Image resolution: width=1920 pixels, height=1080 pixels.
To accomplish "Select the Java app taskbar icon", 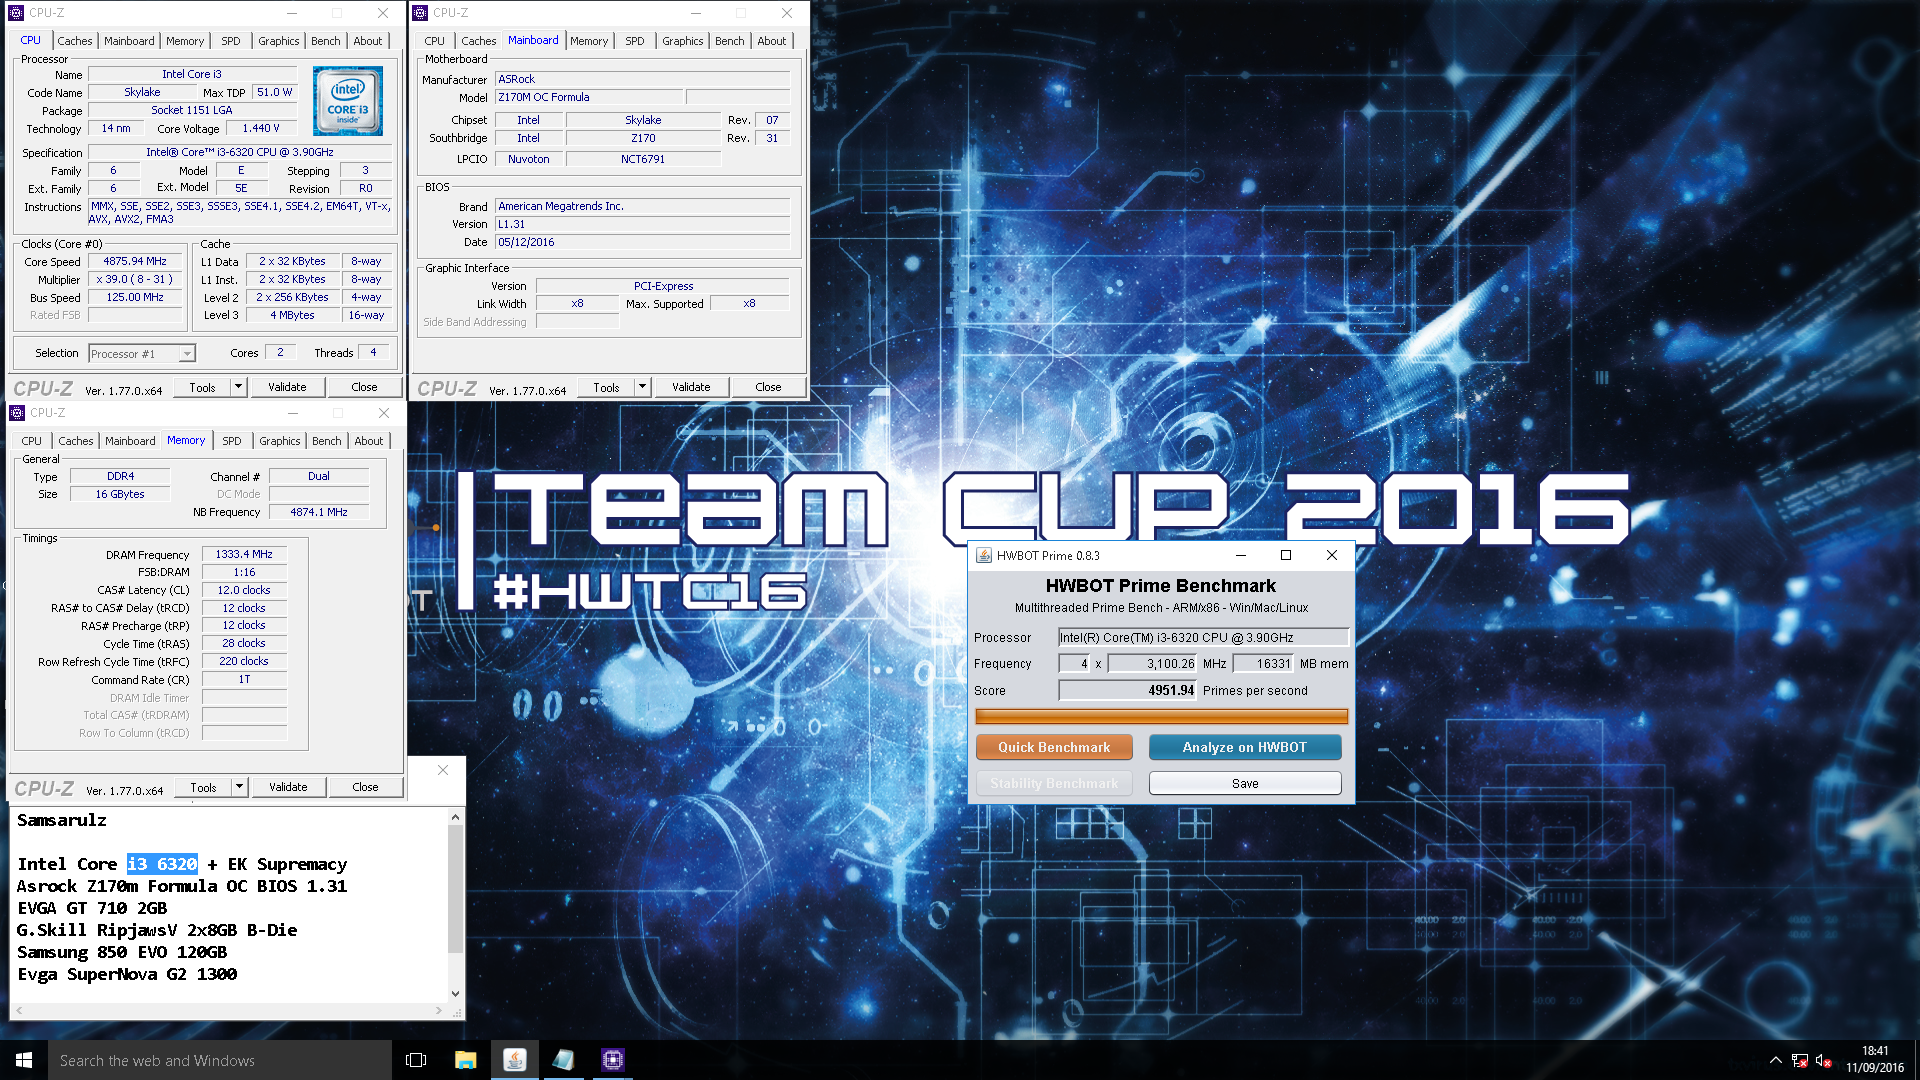I will point(514,1060).
